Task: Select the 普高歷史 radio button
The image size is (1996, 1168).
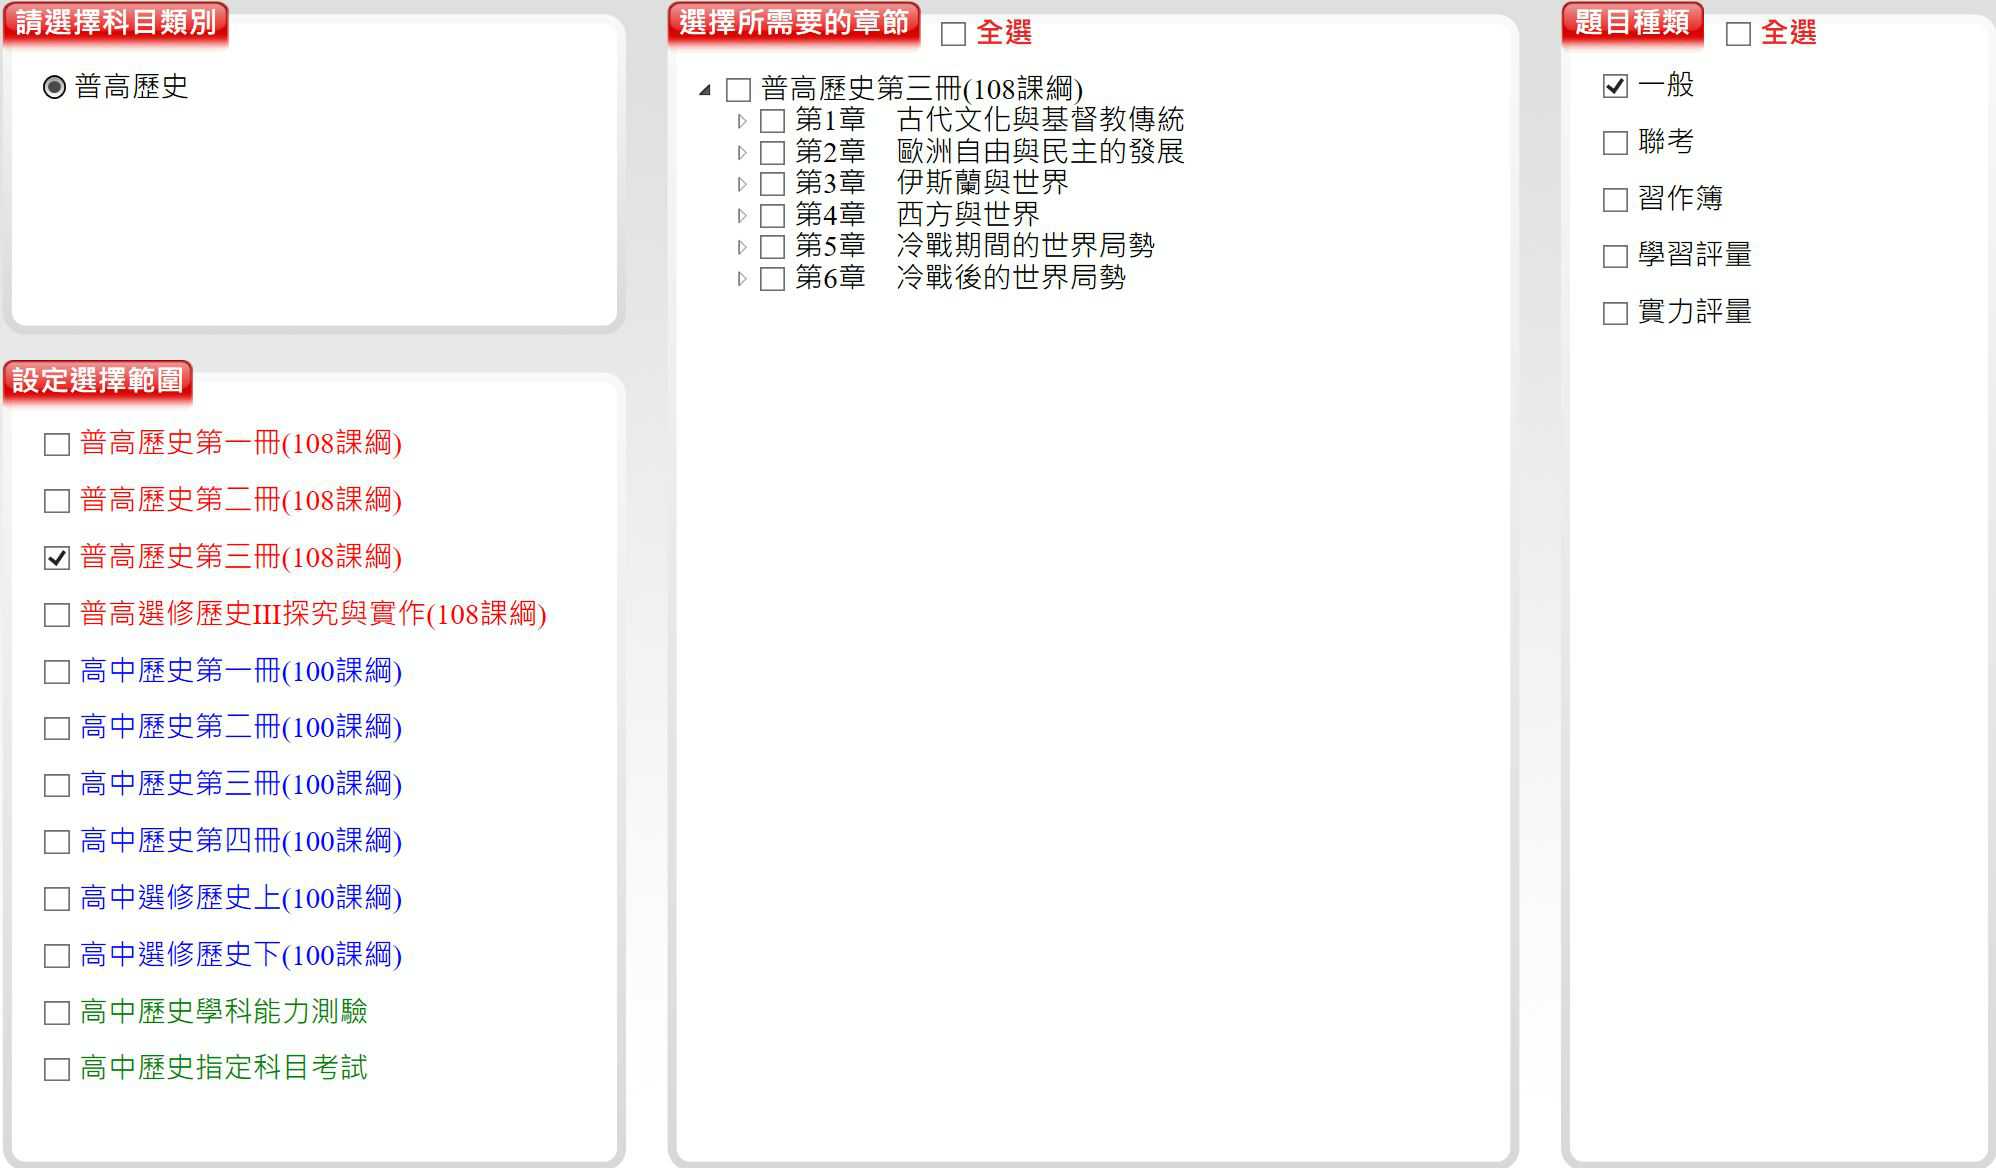Action: pos(55,87)
